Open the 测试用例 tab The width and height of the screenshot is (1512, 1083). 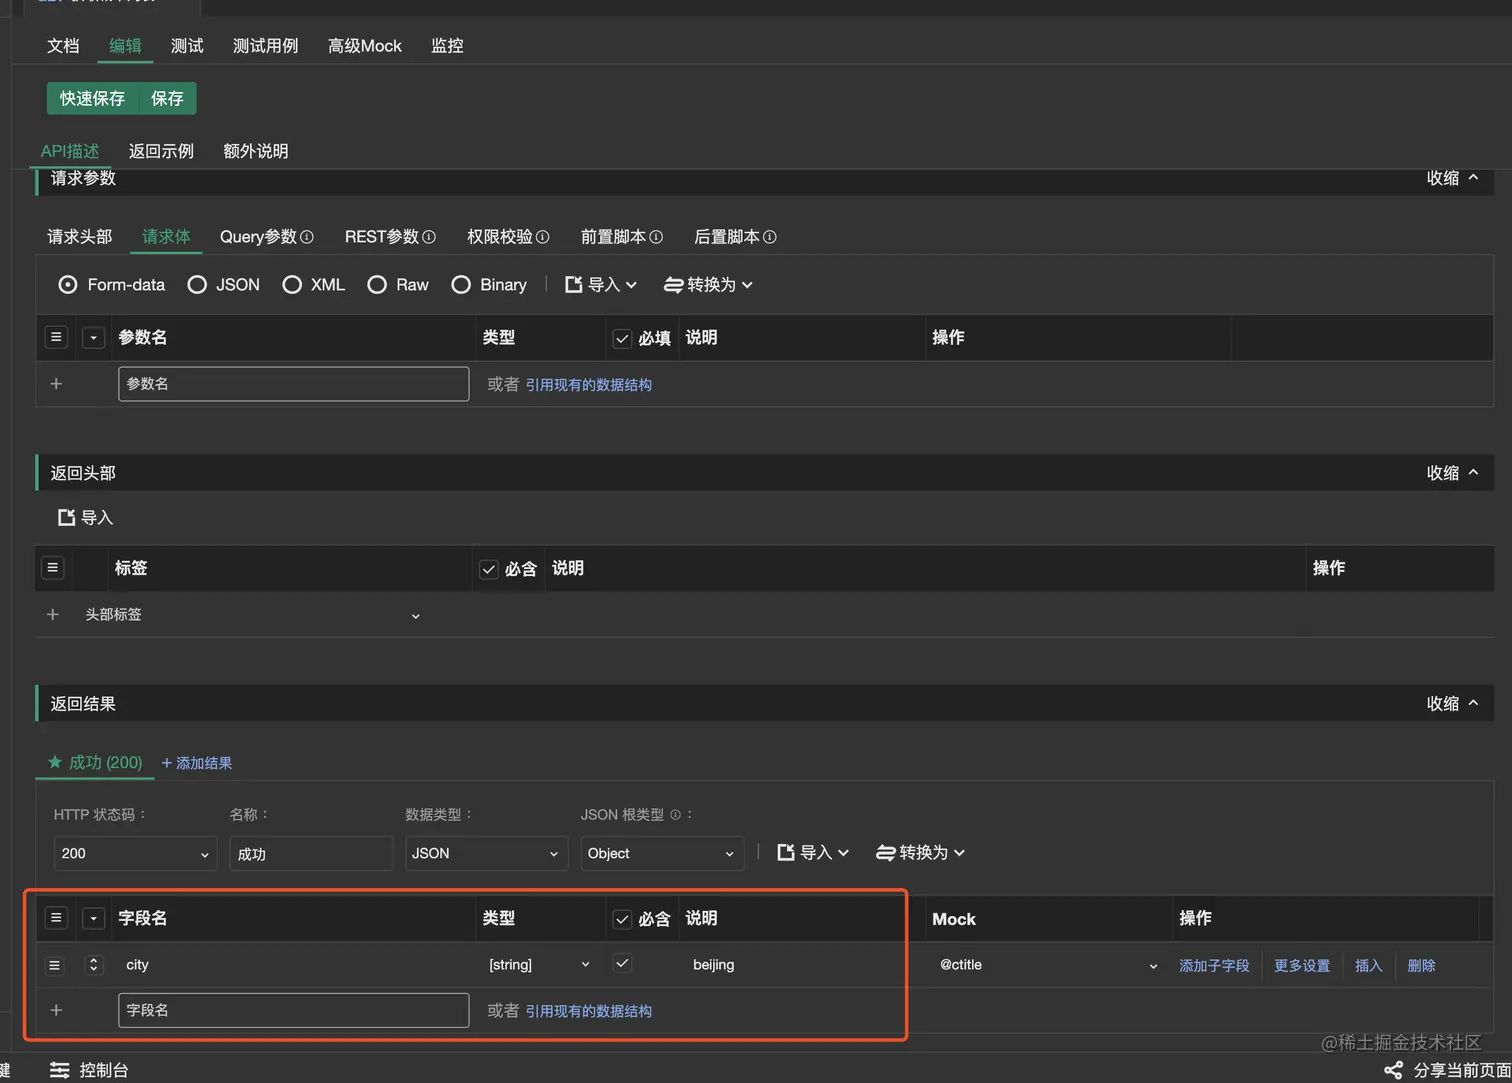click(x=265, y=46)
